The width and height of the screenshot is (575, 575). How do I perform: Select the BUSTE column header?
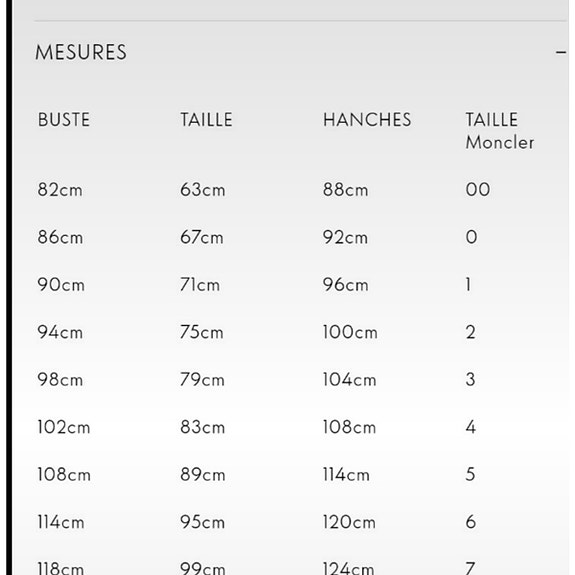click(x=64, y=120)
